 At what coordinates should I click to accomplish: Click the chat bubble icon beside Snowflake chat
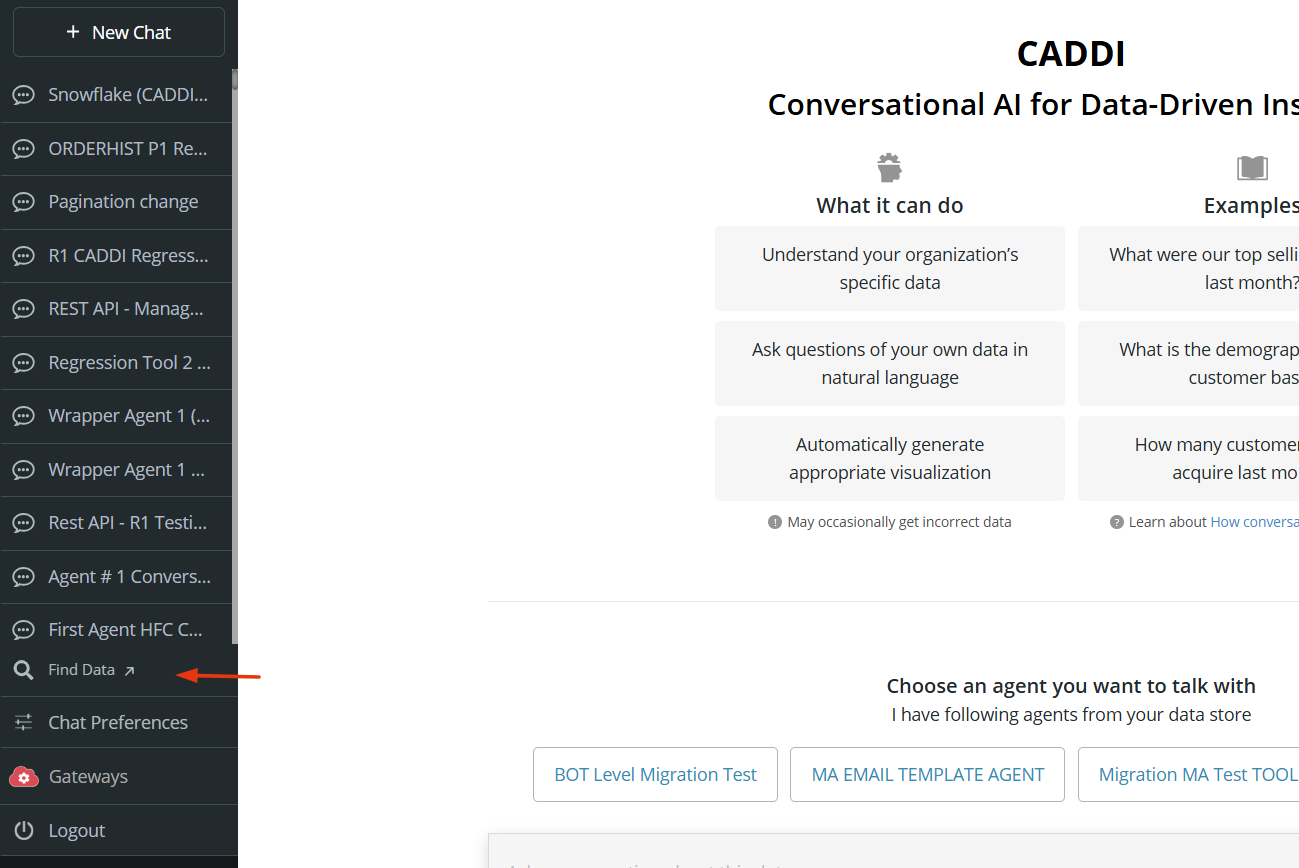(23, 95)
